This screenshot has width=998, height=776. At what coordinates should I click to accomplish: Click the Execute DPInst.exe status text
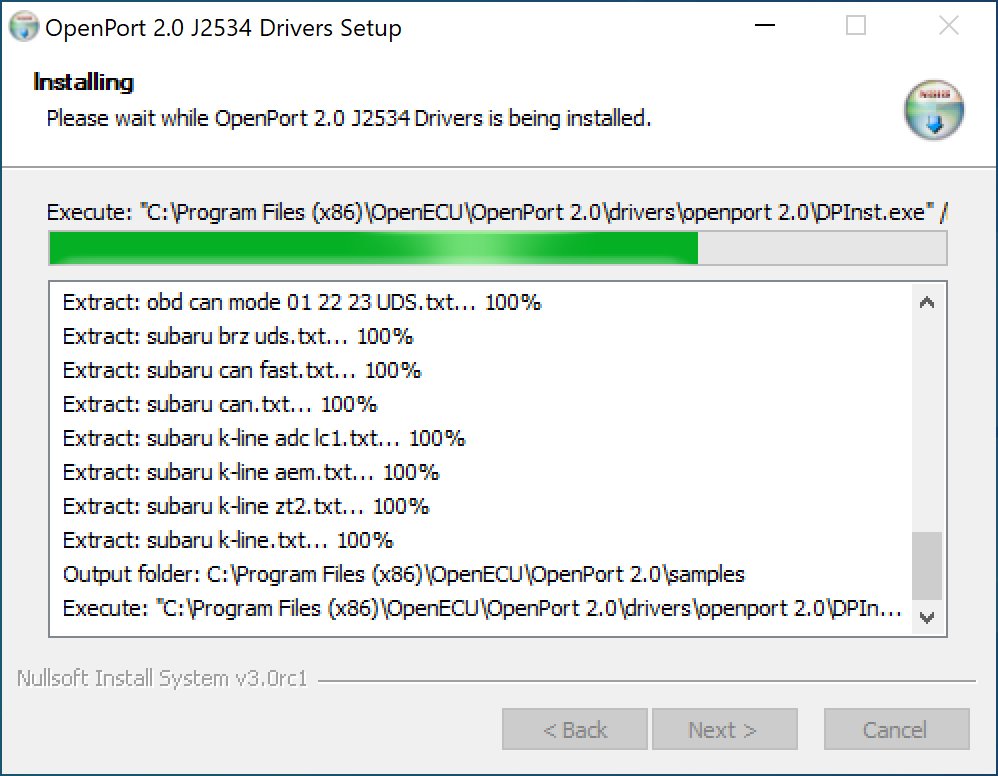(x=497, y=212)
